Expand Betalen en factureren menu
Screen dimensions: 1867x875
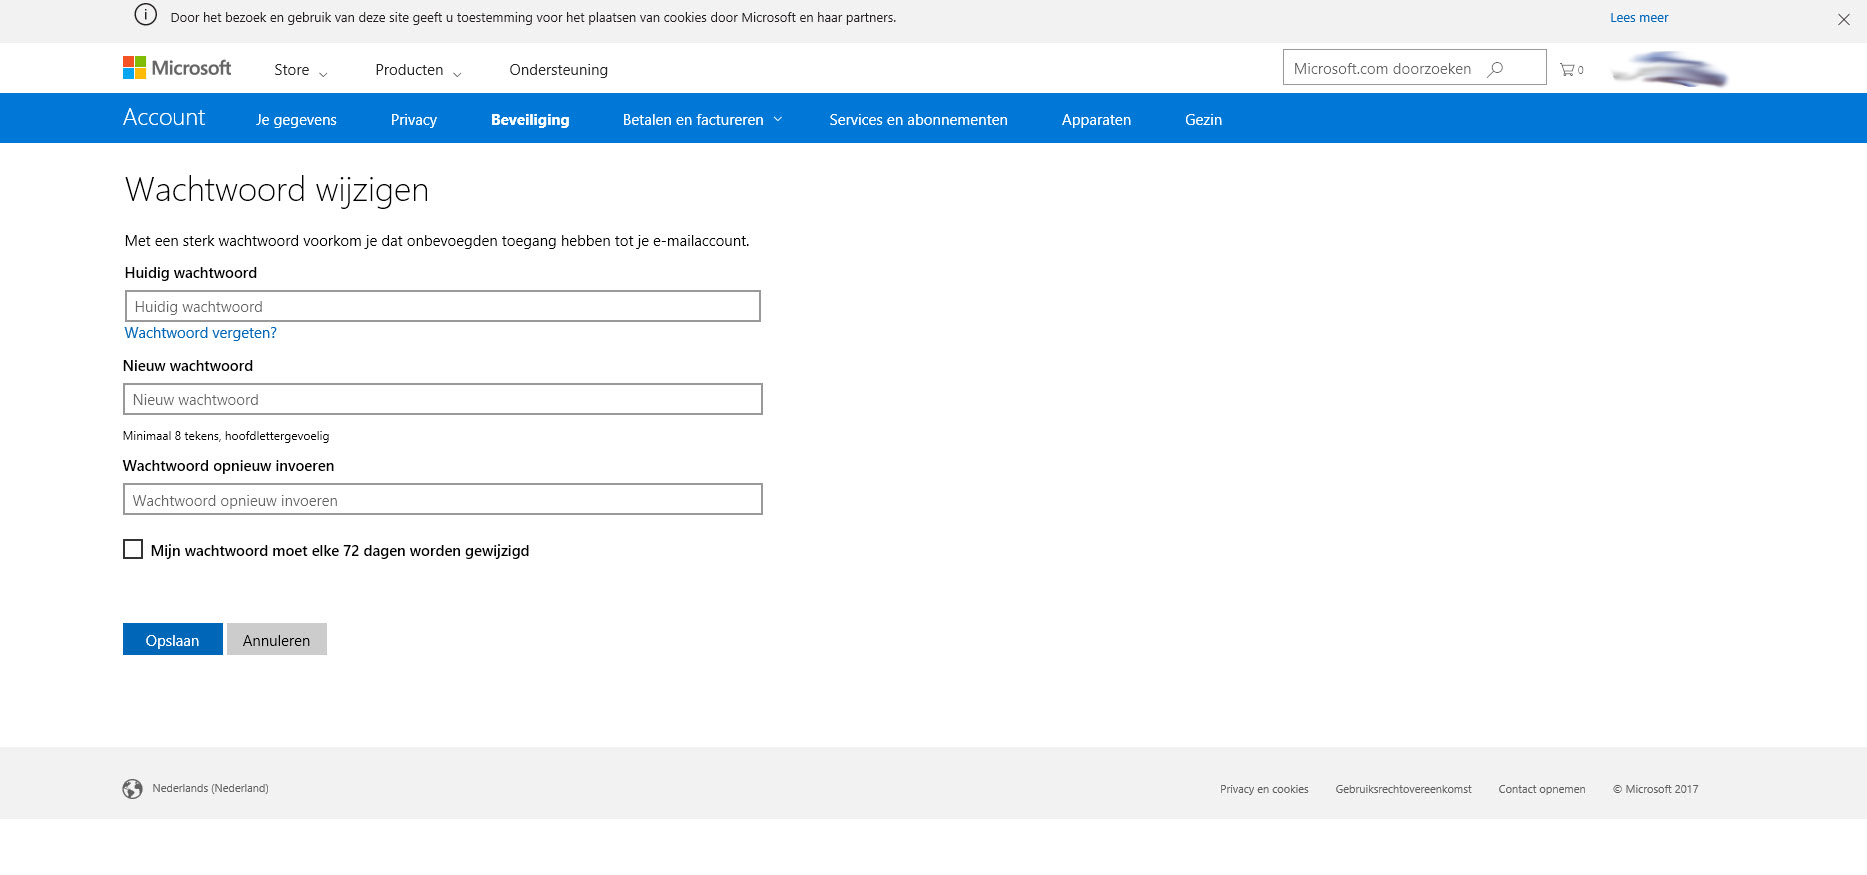pyautogui.click(x=702, y=120)
